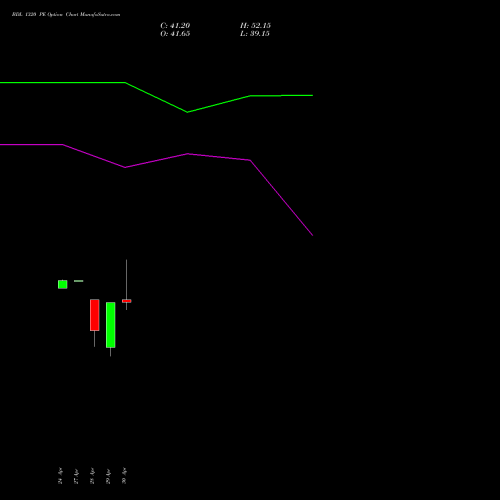Click the 29 Apr date axis label
Screen dimensions: 500x500
(108, 476)
